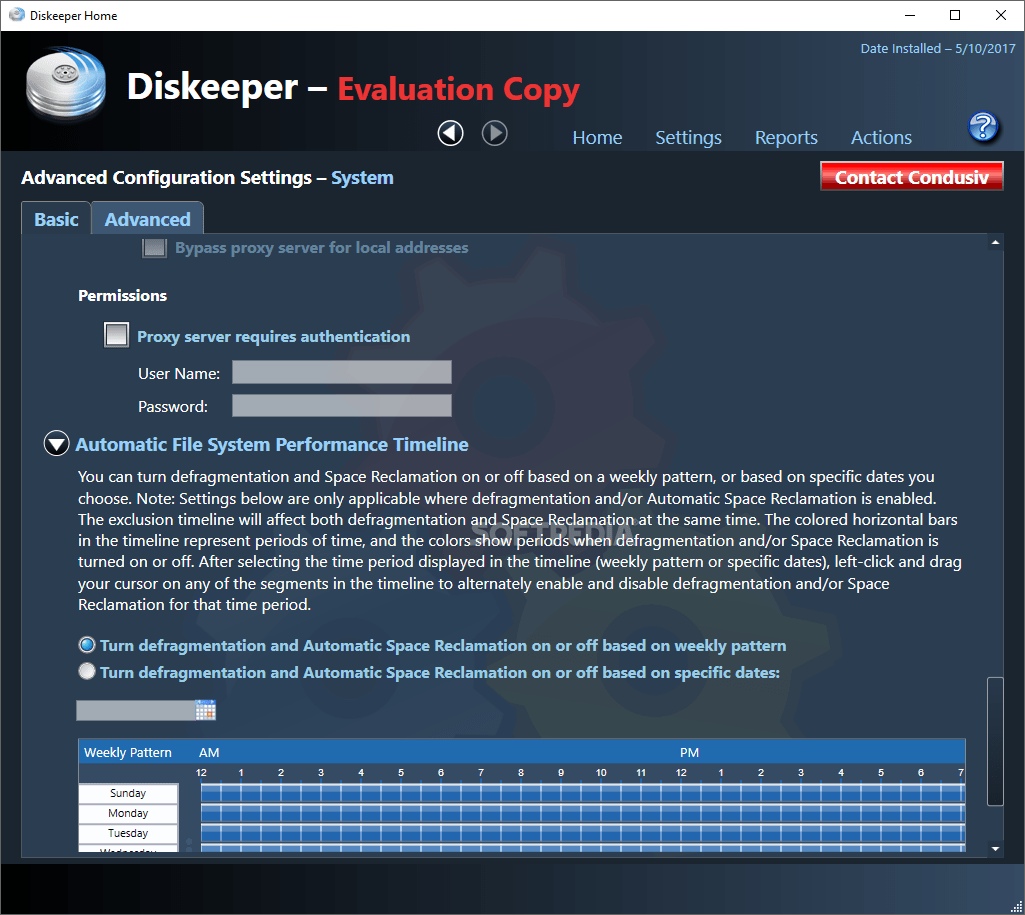
Task: Click the forward navigation arrow
Action: [494, 132]
